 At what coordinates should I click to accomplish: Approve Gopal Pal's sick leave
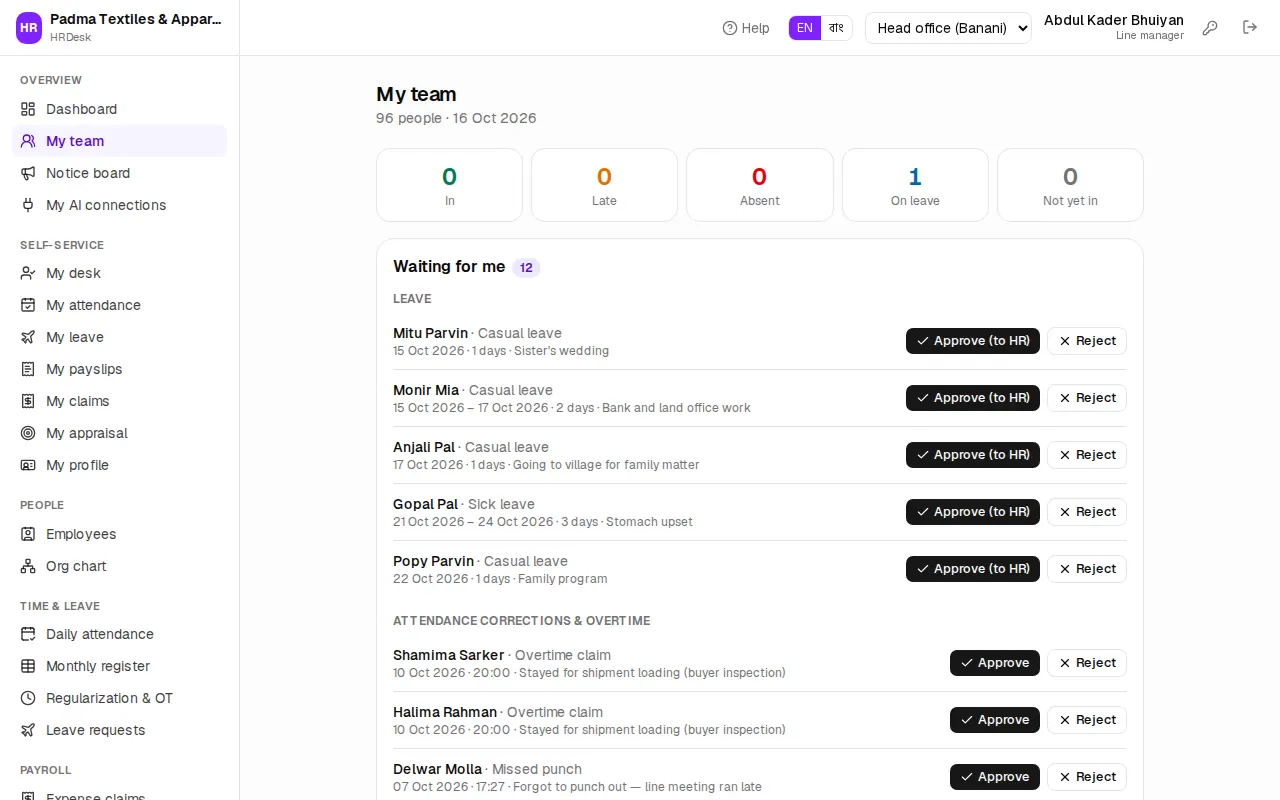tap(973, 512)
